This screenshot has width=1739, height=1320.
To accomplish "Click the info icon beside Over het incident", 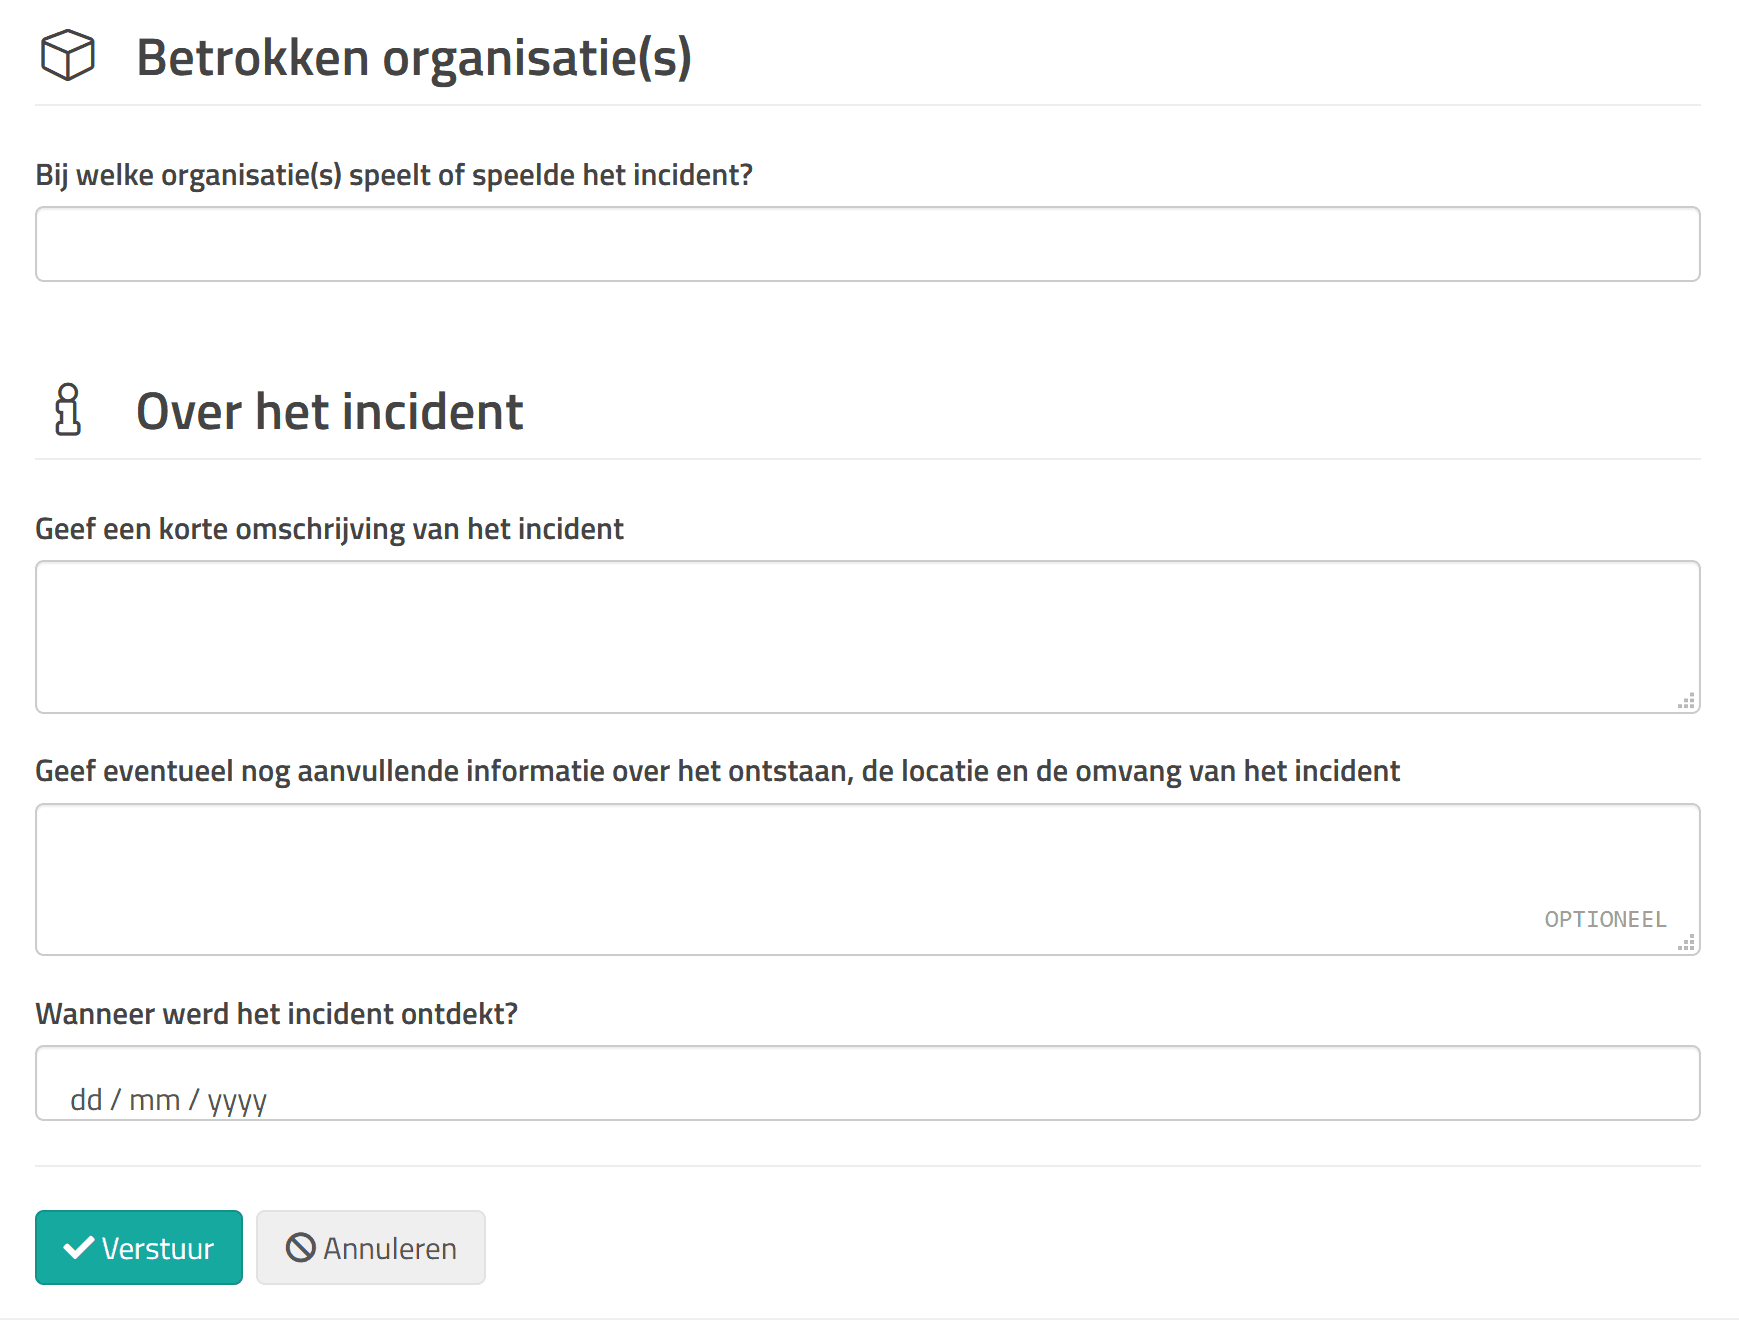I will [68, 410].
